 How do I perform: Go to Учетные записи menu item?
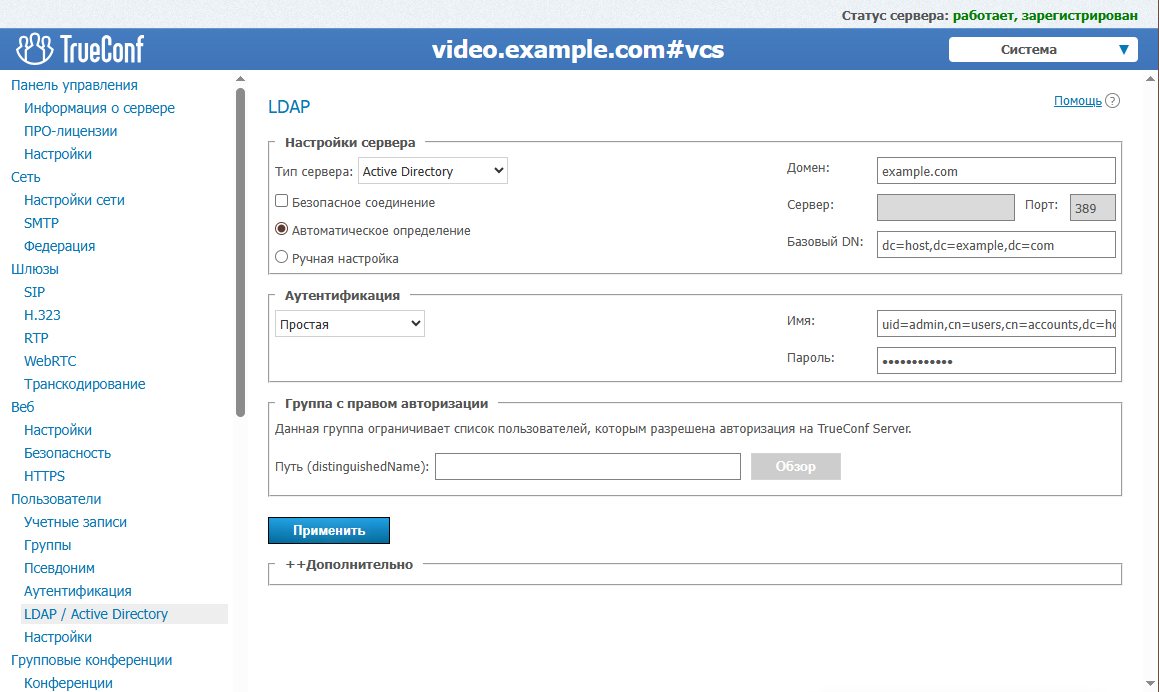[75, 522]
